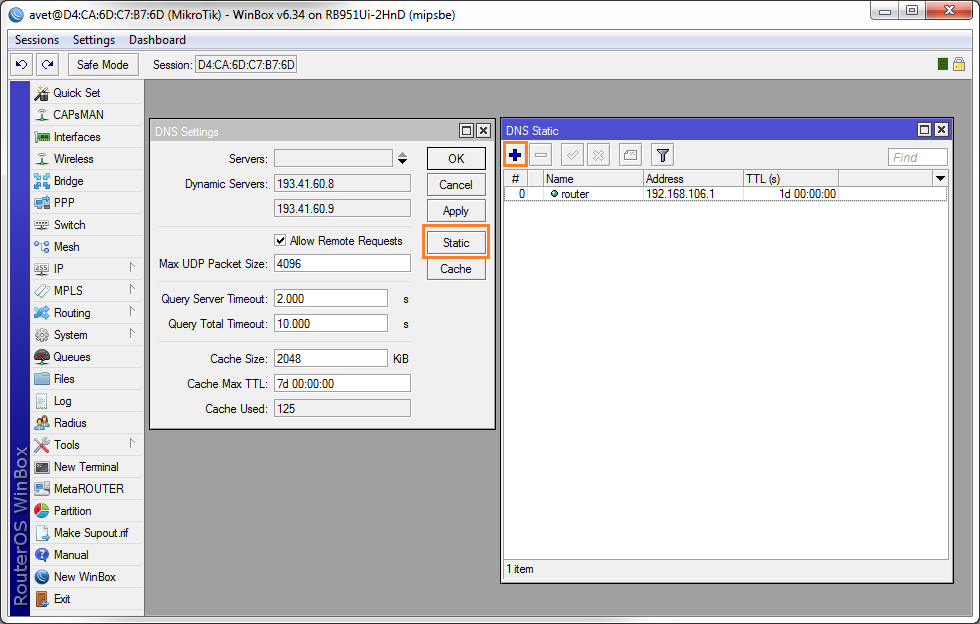
Task: Expand the IP submenu in sidebar
Action: click(59, 269)
